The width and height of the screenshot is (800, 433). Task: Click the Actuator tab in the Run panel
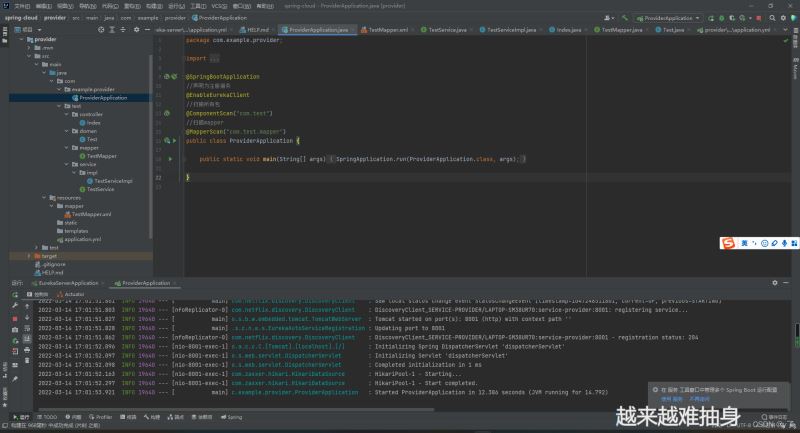click(x=73, y=295)
